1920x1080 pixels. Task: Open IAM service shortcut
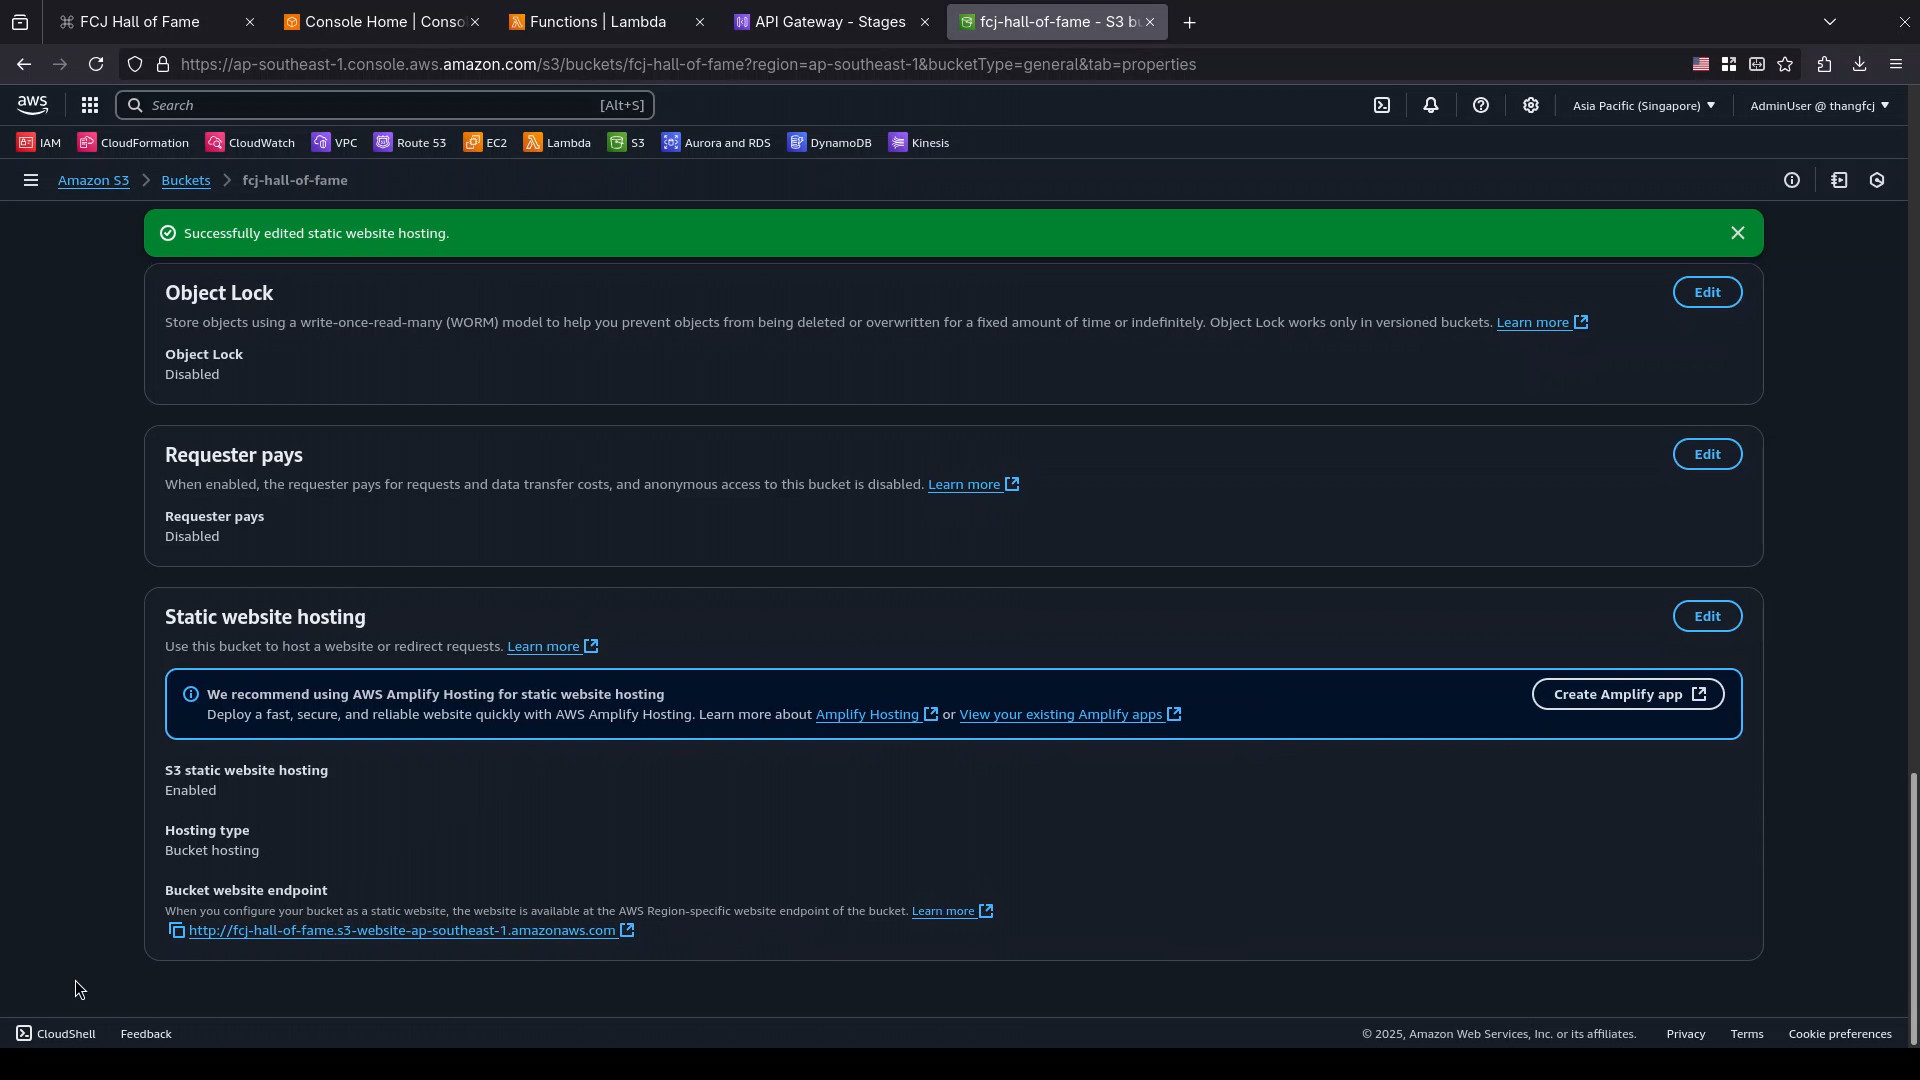[x=39, y=143]
